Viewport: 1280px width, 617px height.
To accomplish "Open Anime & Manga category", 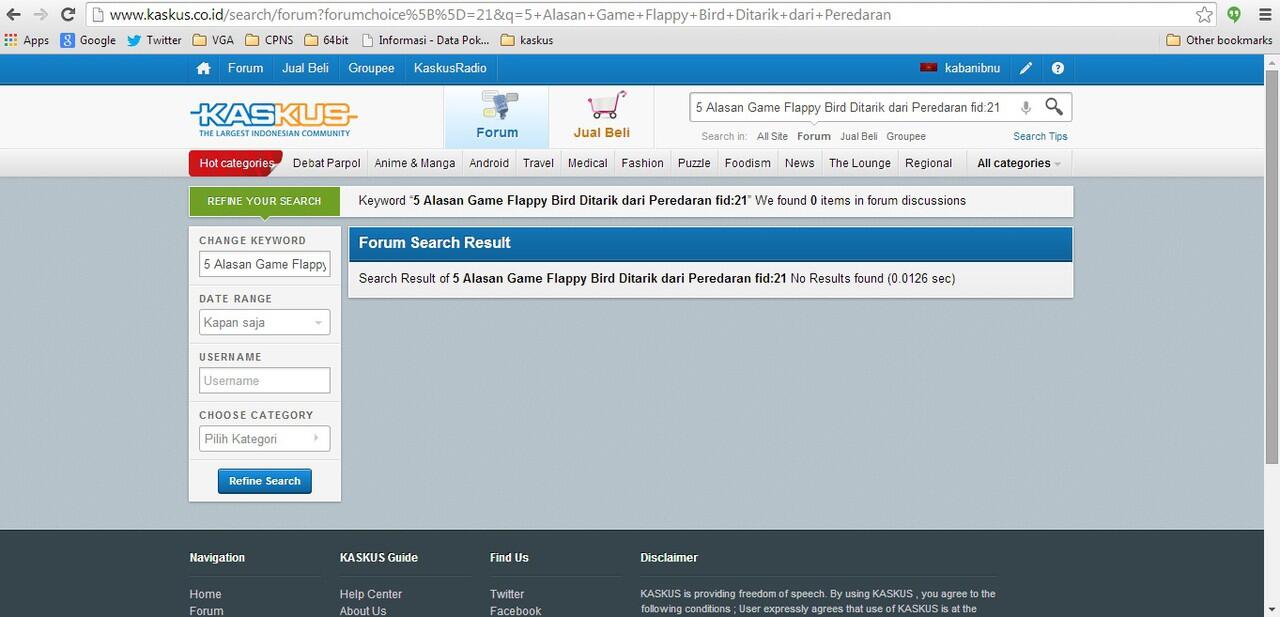I will [x=415, y=163].
